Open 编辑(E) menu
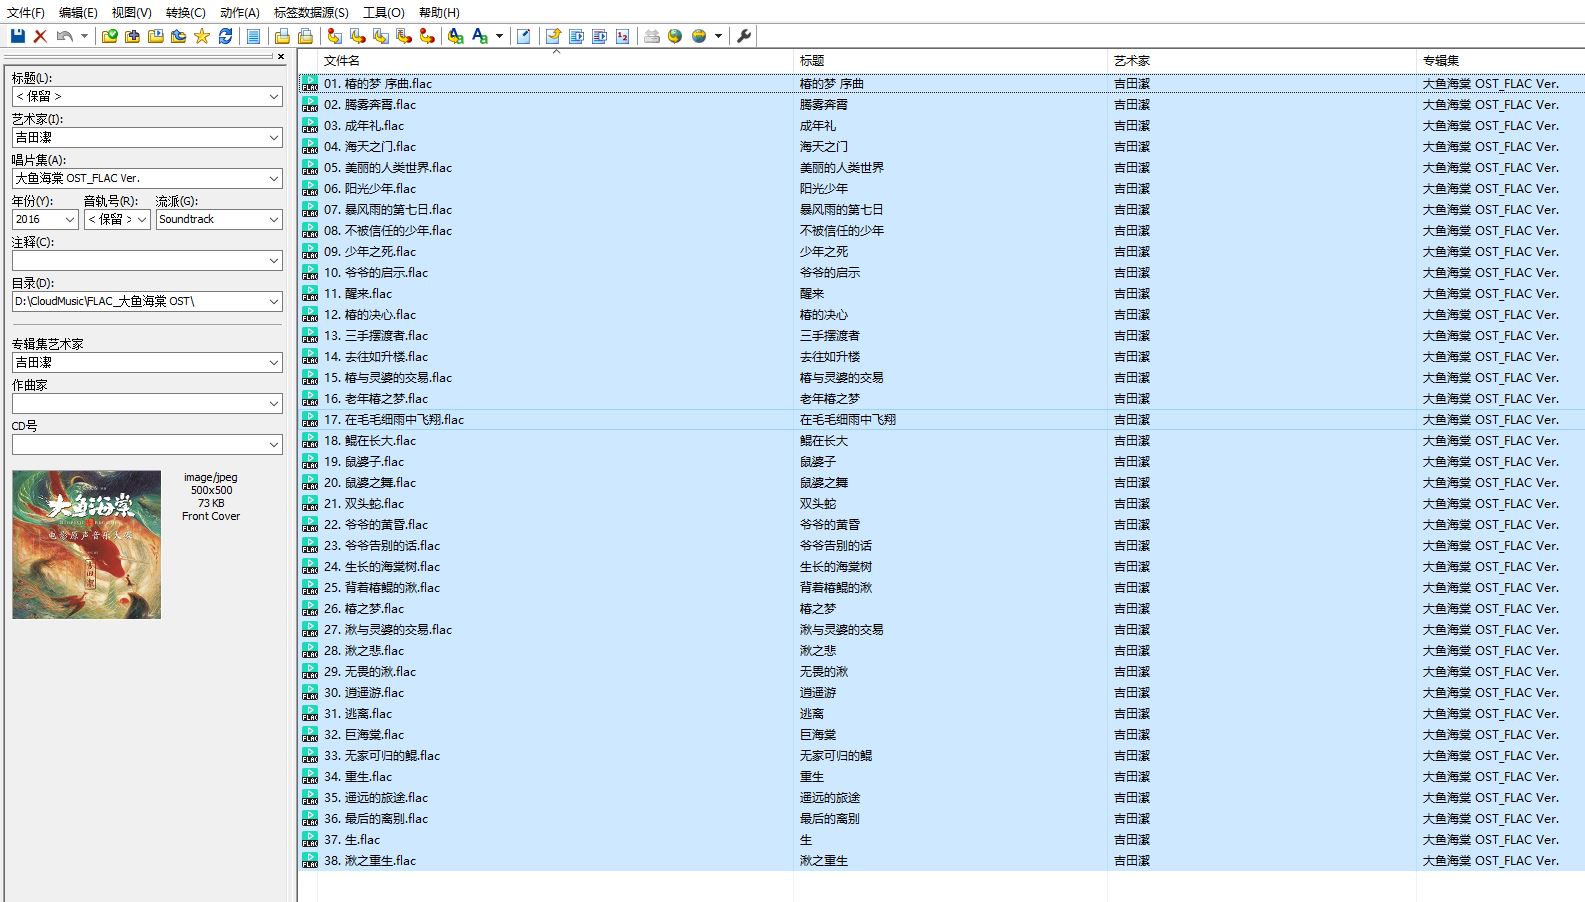 (78, 12)
